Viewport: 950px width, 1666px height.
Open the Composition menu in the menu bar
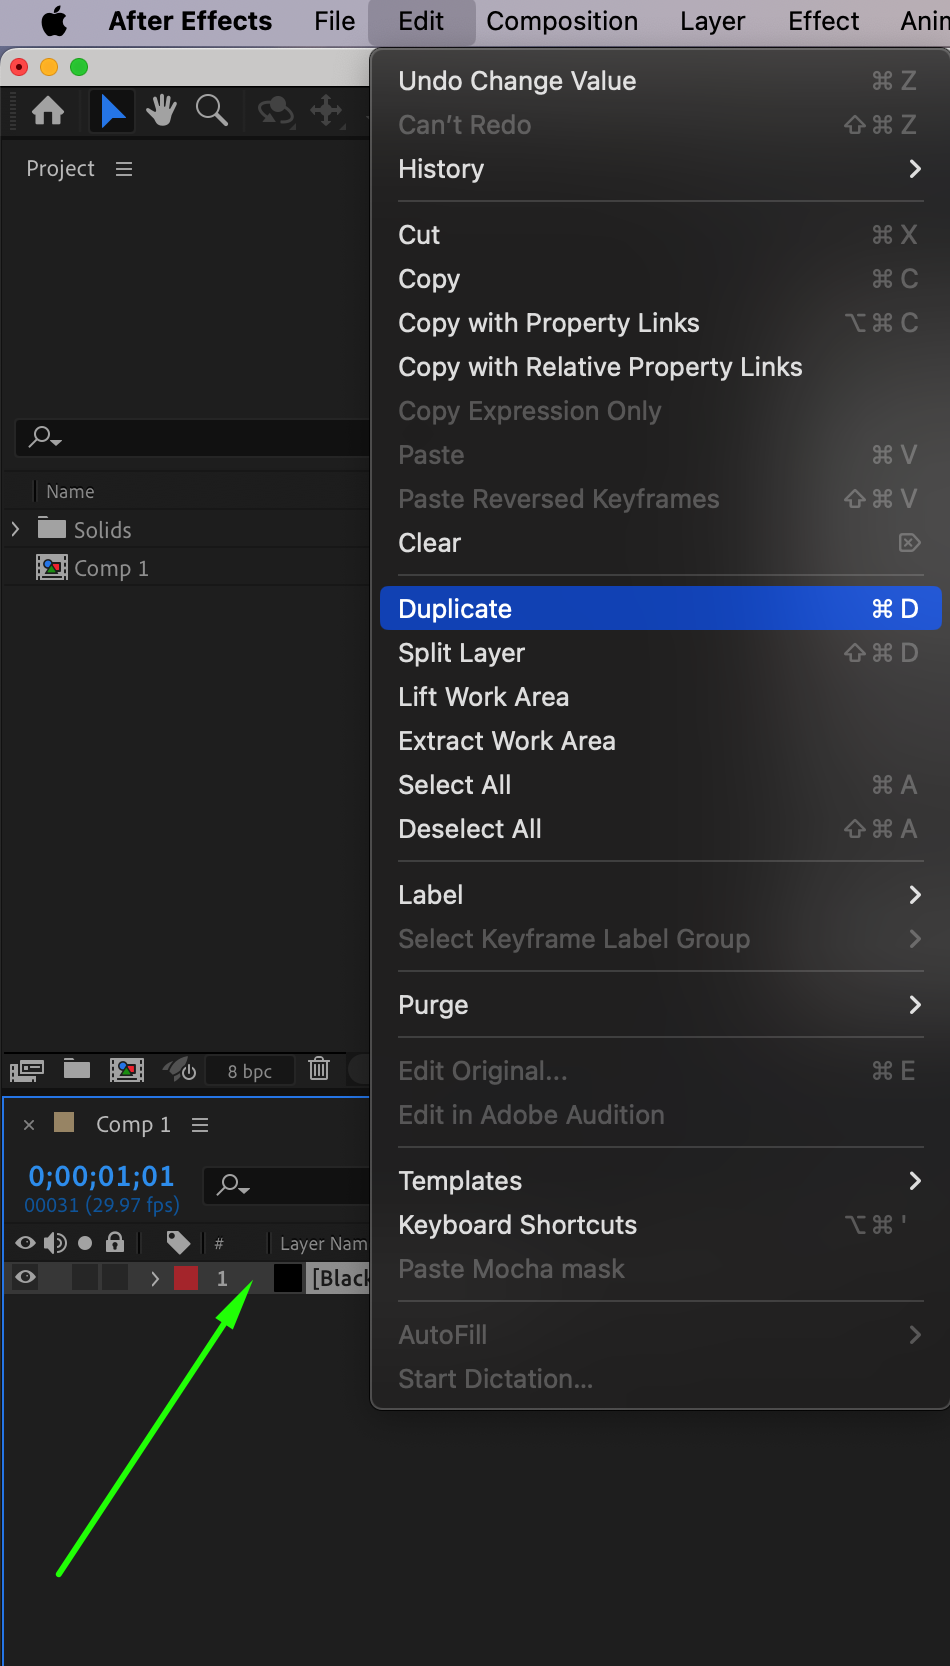coord(562,21)
